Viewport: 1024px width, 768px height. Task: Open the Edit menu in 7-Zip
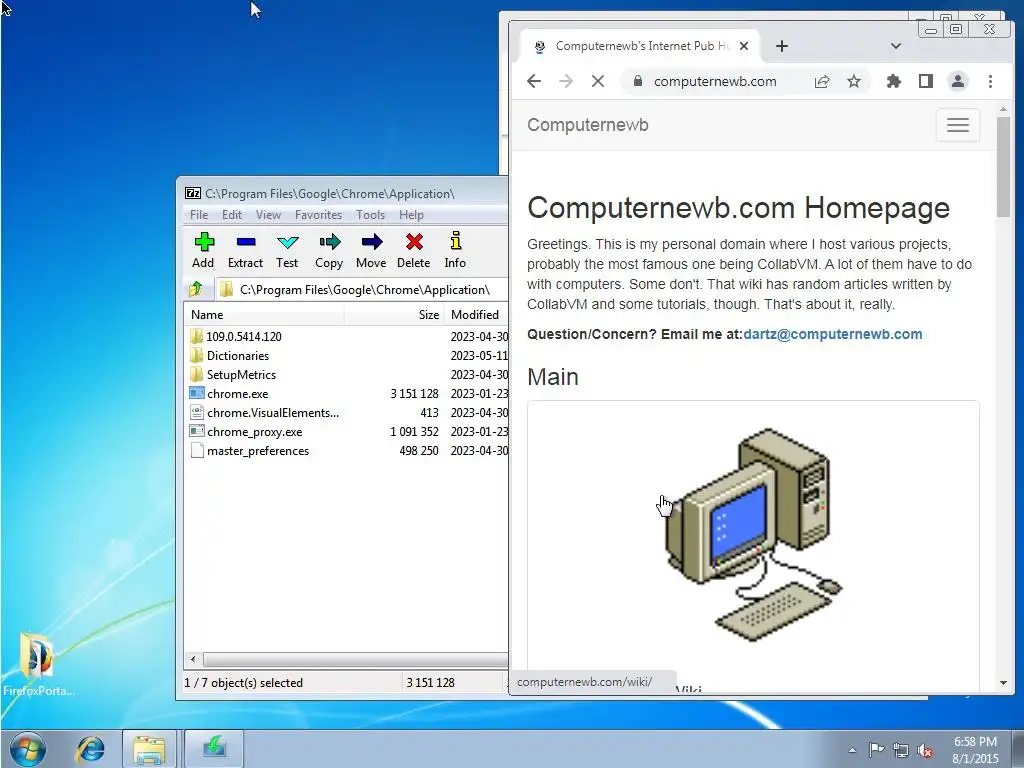232,215
